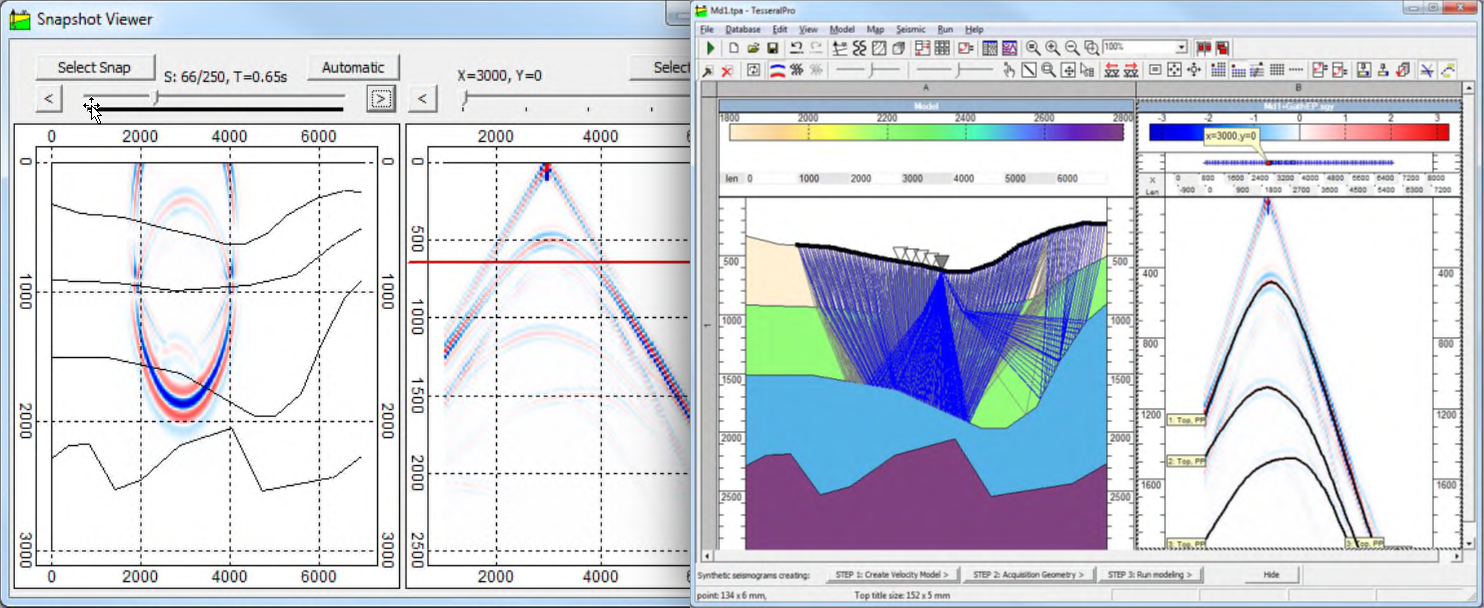This screenshot has width=1484, height=608.
Task: Click STEP 1: Create Velocity Model
Action: [894, 575]
